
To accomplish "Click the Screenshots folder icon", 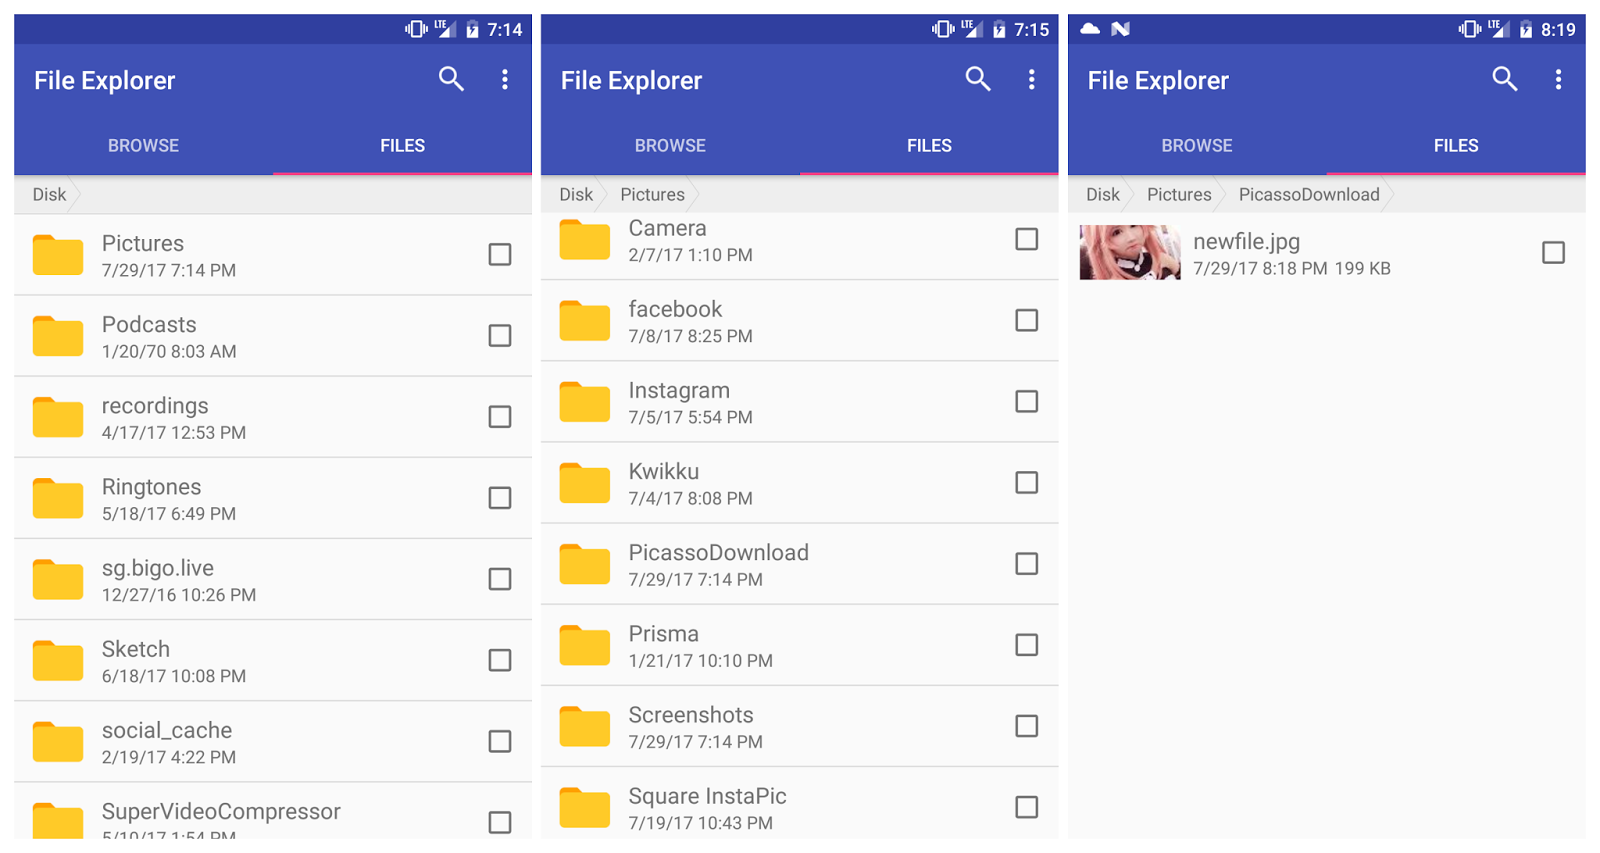I will click(584, 726).
